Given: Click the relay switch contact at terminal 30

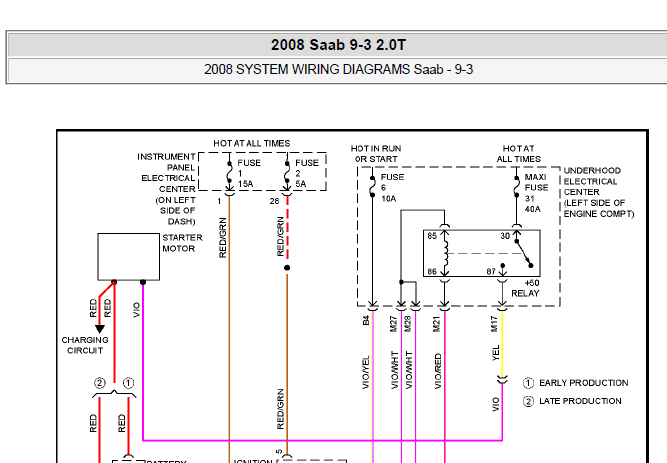Looking at the screenshot, I should tap(524, 253).
